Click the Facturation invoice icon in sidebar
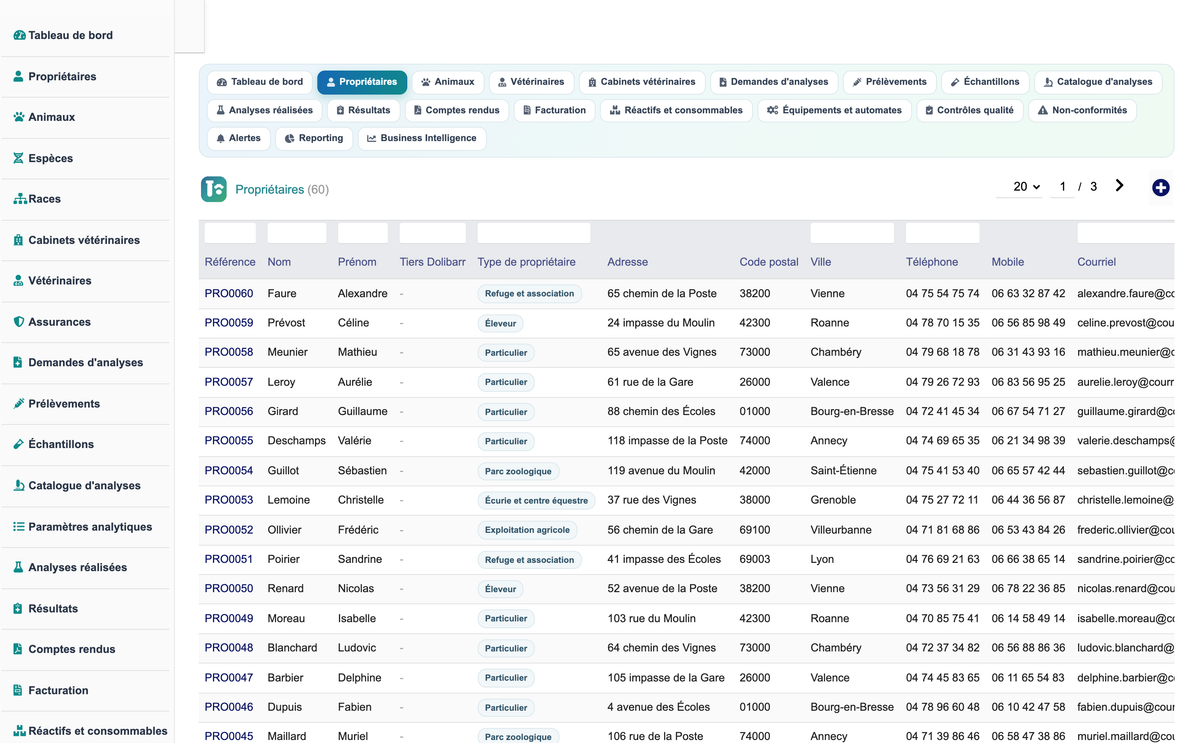Screen dimensions: 1200x743 (19, 690)
